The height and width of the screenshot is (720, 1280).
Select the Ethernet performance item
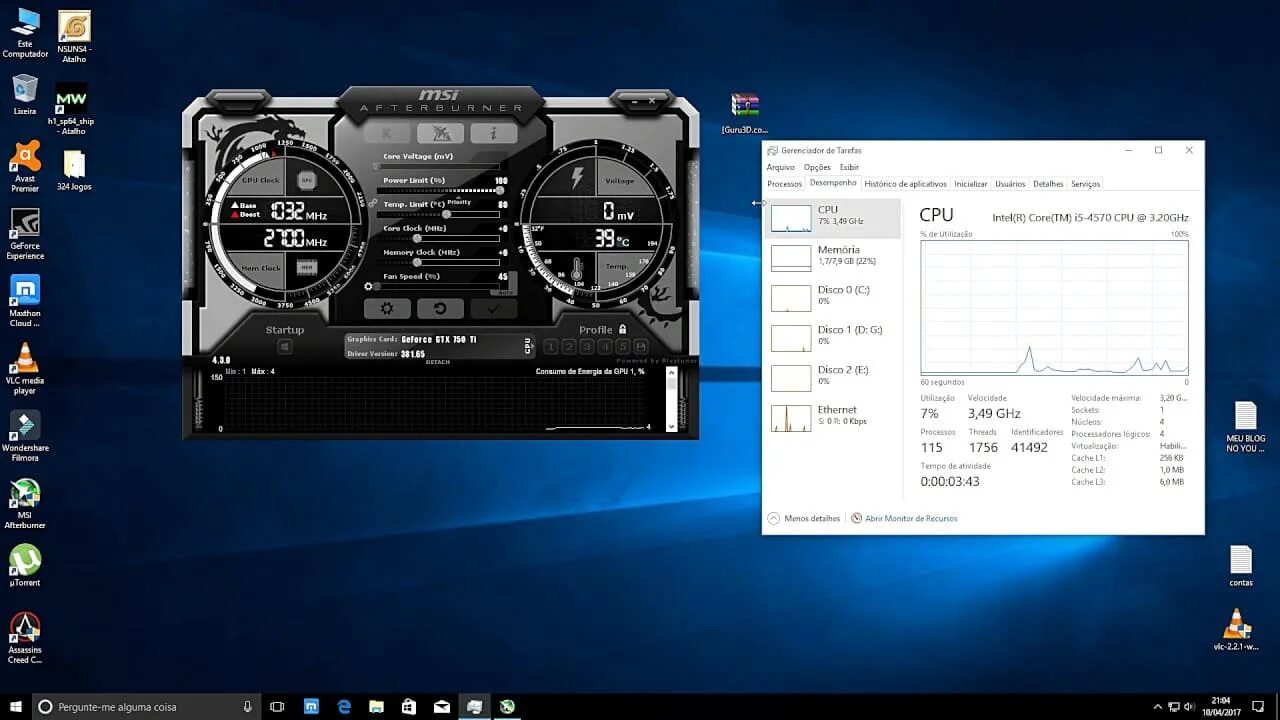(x=833, y=417)
